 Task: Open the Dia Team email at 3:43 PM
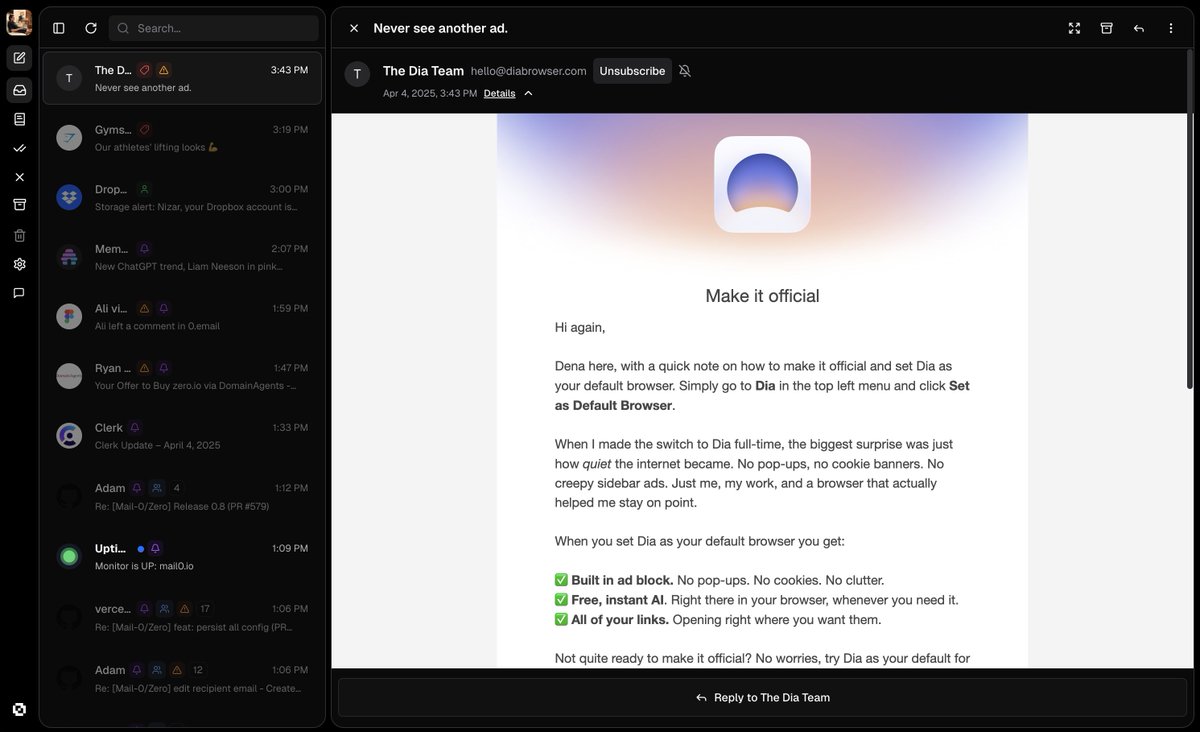pos(182,78)
